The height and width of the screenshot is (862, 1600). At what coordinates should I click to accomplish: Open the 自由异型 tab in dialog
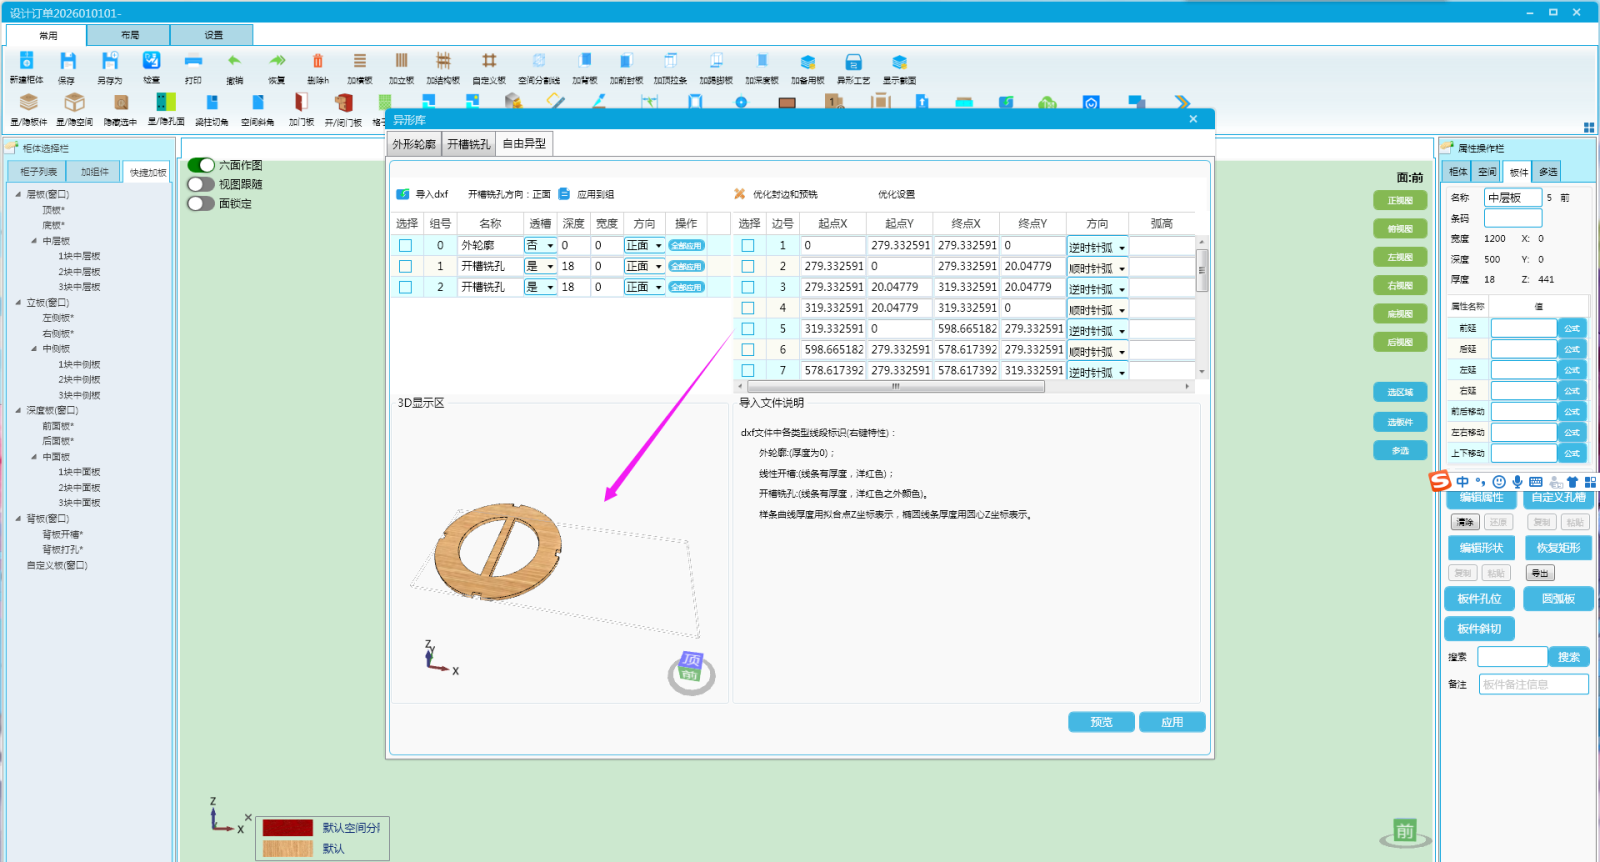tap(524, 144)
